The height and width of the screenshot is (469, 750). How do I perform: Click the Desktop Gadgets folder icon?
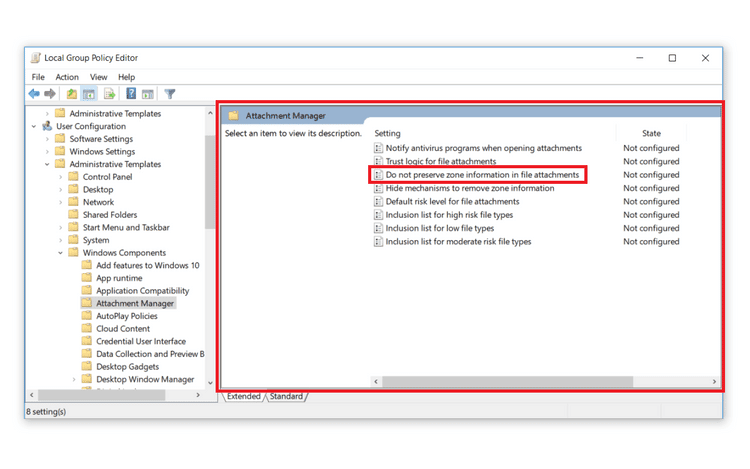pyautogui.click(x=87, y=367)
